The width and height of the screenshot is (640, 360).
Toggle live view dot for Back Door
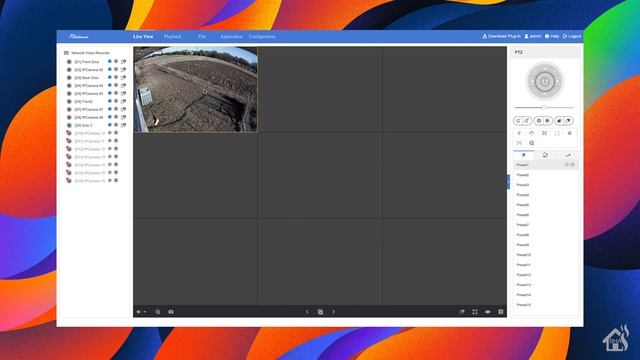pyautogui.click(x=110, y=78)
